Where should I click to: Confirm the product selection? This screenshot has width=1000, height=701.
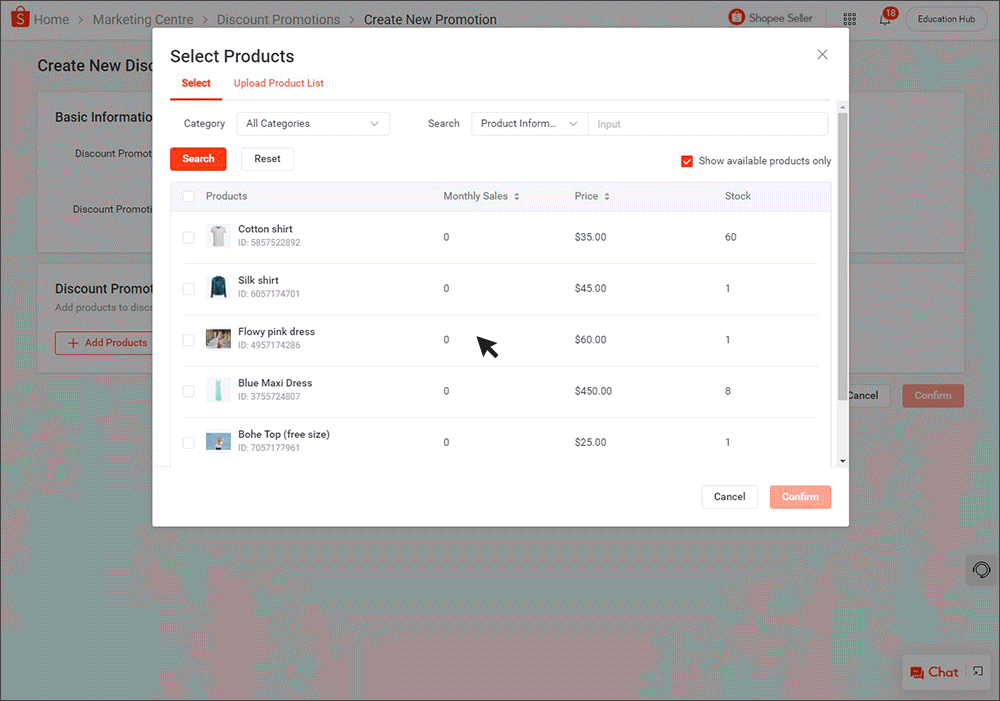800,497
